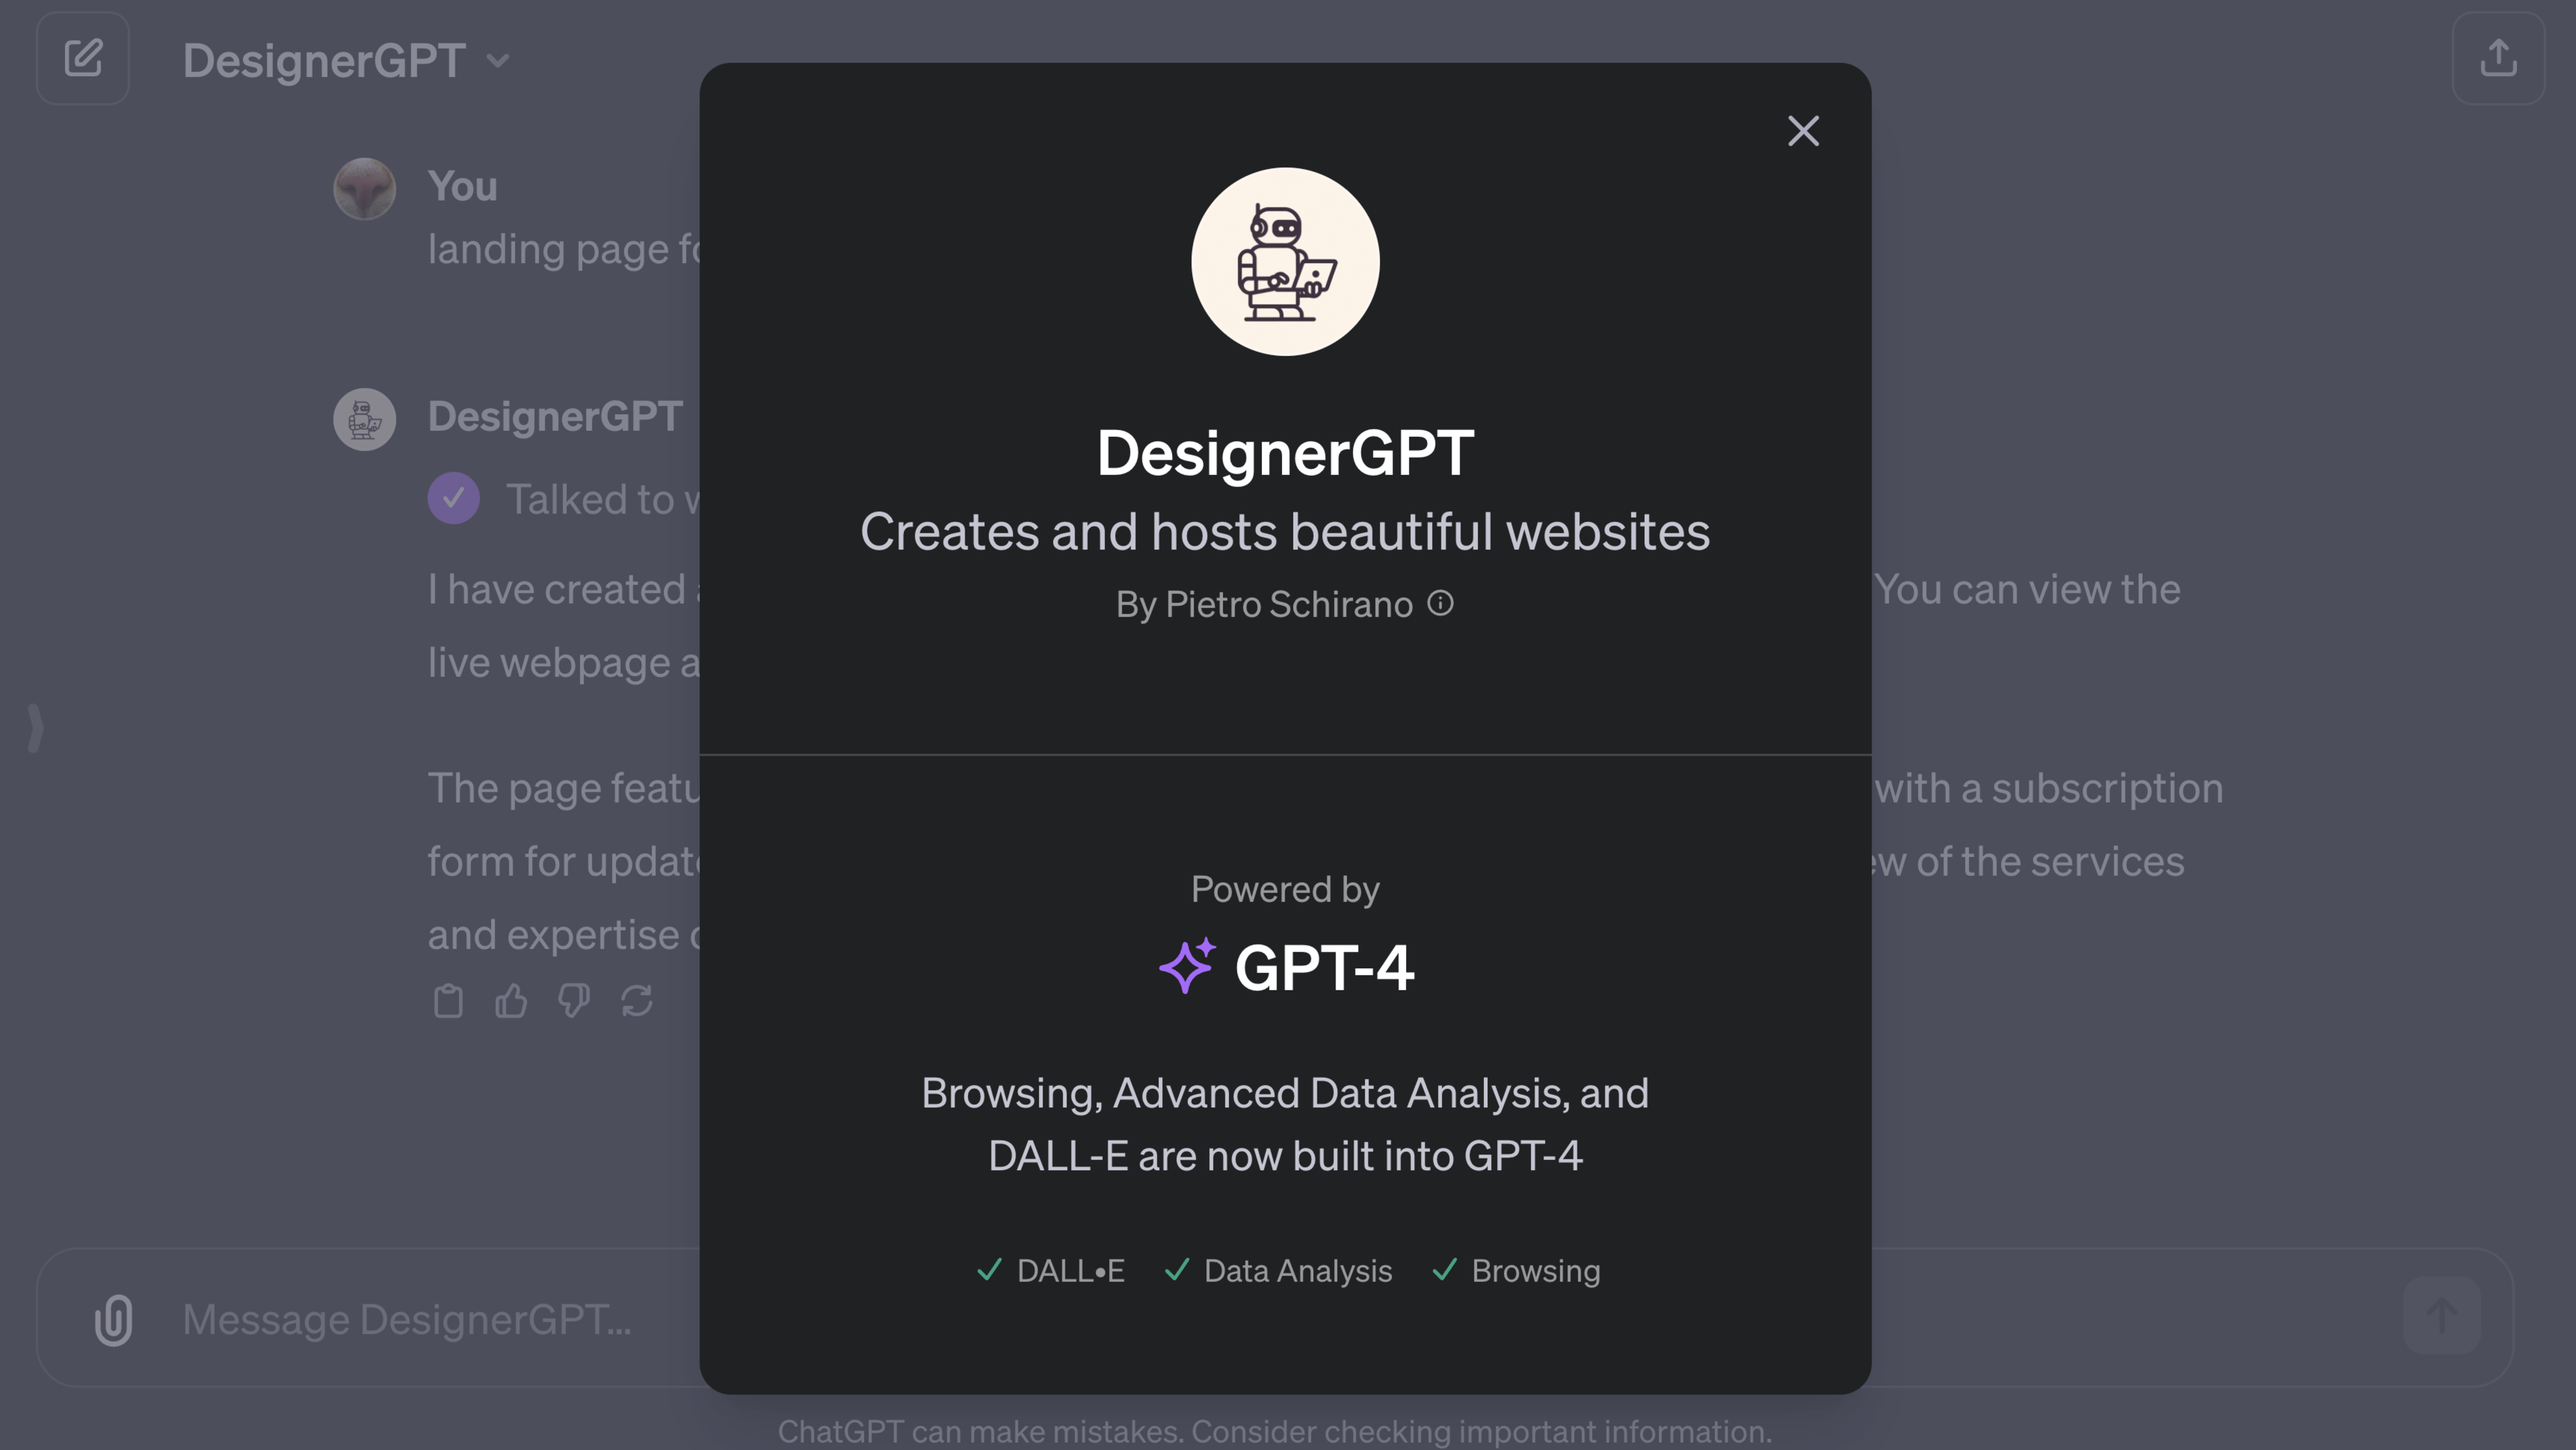Click the purple 'Talked to' checkmark icon
Viewport: 2576px width, 1450px height.
[453, 498]
